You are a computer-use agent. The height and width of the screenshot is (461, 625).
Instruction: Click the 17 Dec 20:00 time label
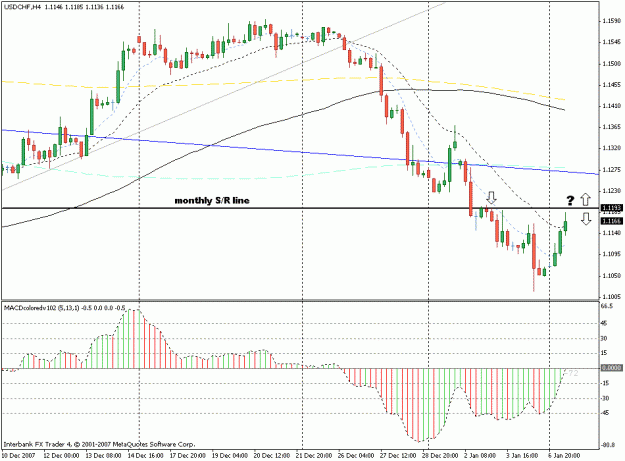click(188, 455)
